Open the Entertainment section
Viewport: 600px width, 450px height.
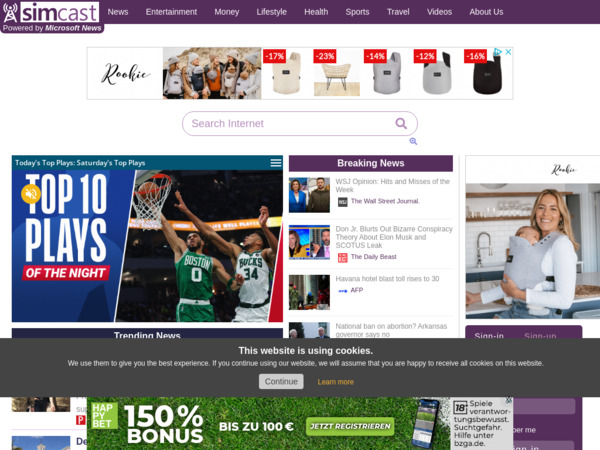[171, 12]
